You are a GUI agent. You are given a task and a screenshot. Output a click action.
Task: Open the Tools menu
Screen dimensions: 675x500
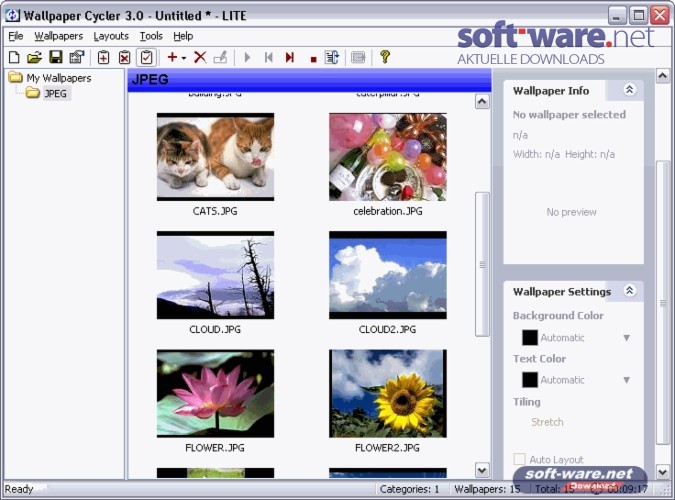click(x=151, y=36)
